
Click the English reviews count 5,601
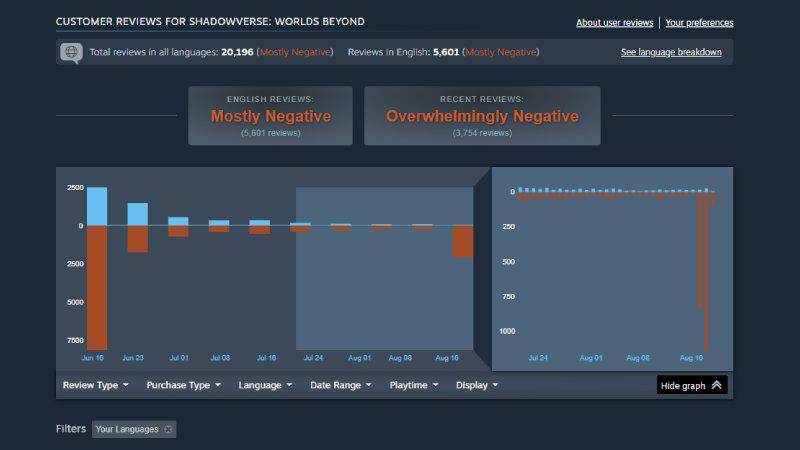[446, 52]
